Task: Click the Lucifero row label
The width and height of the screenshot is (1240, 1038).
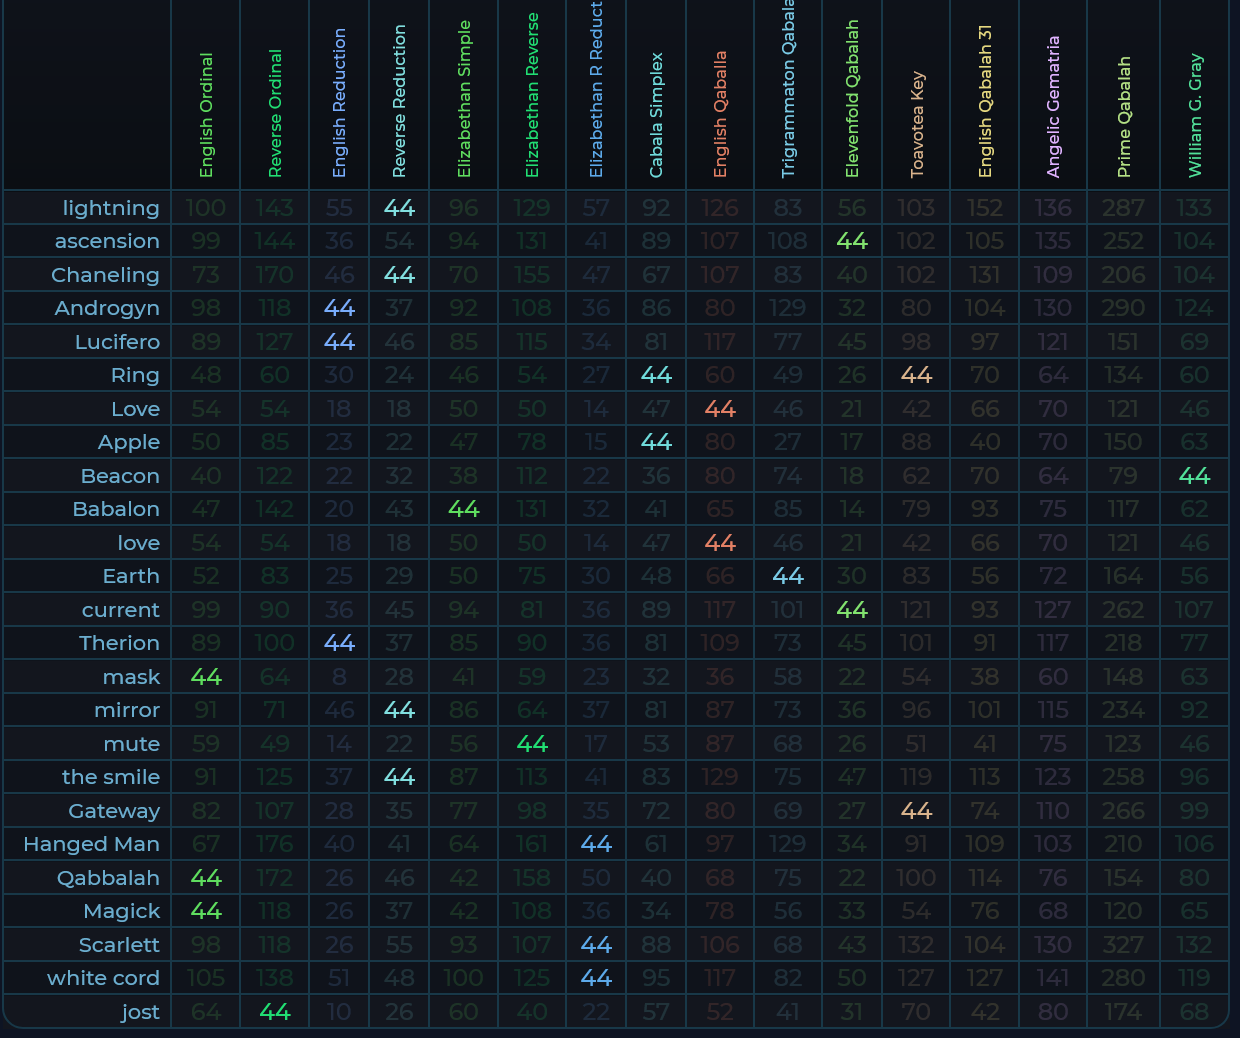Action: coord(117,342)
